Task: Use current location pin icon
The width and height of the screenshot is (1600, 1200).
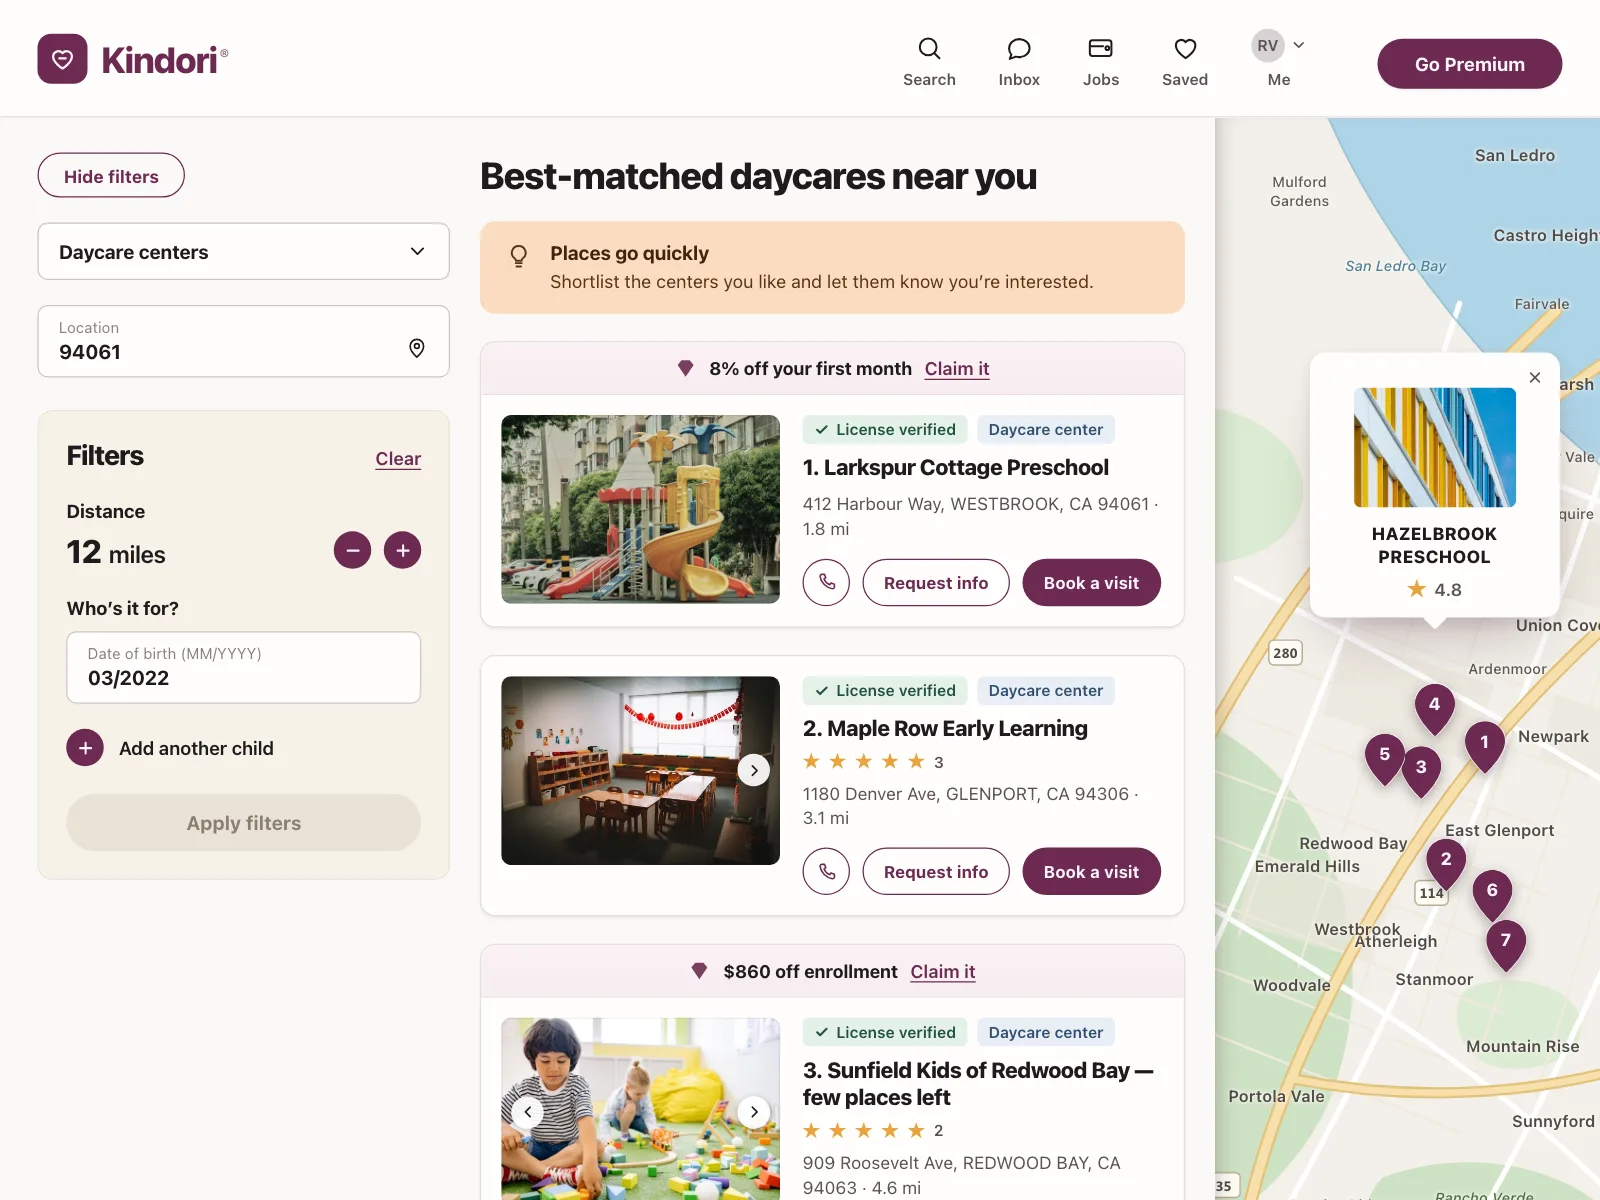Action: tap(417, 348)
